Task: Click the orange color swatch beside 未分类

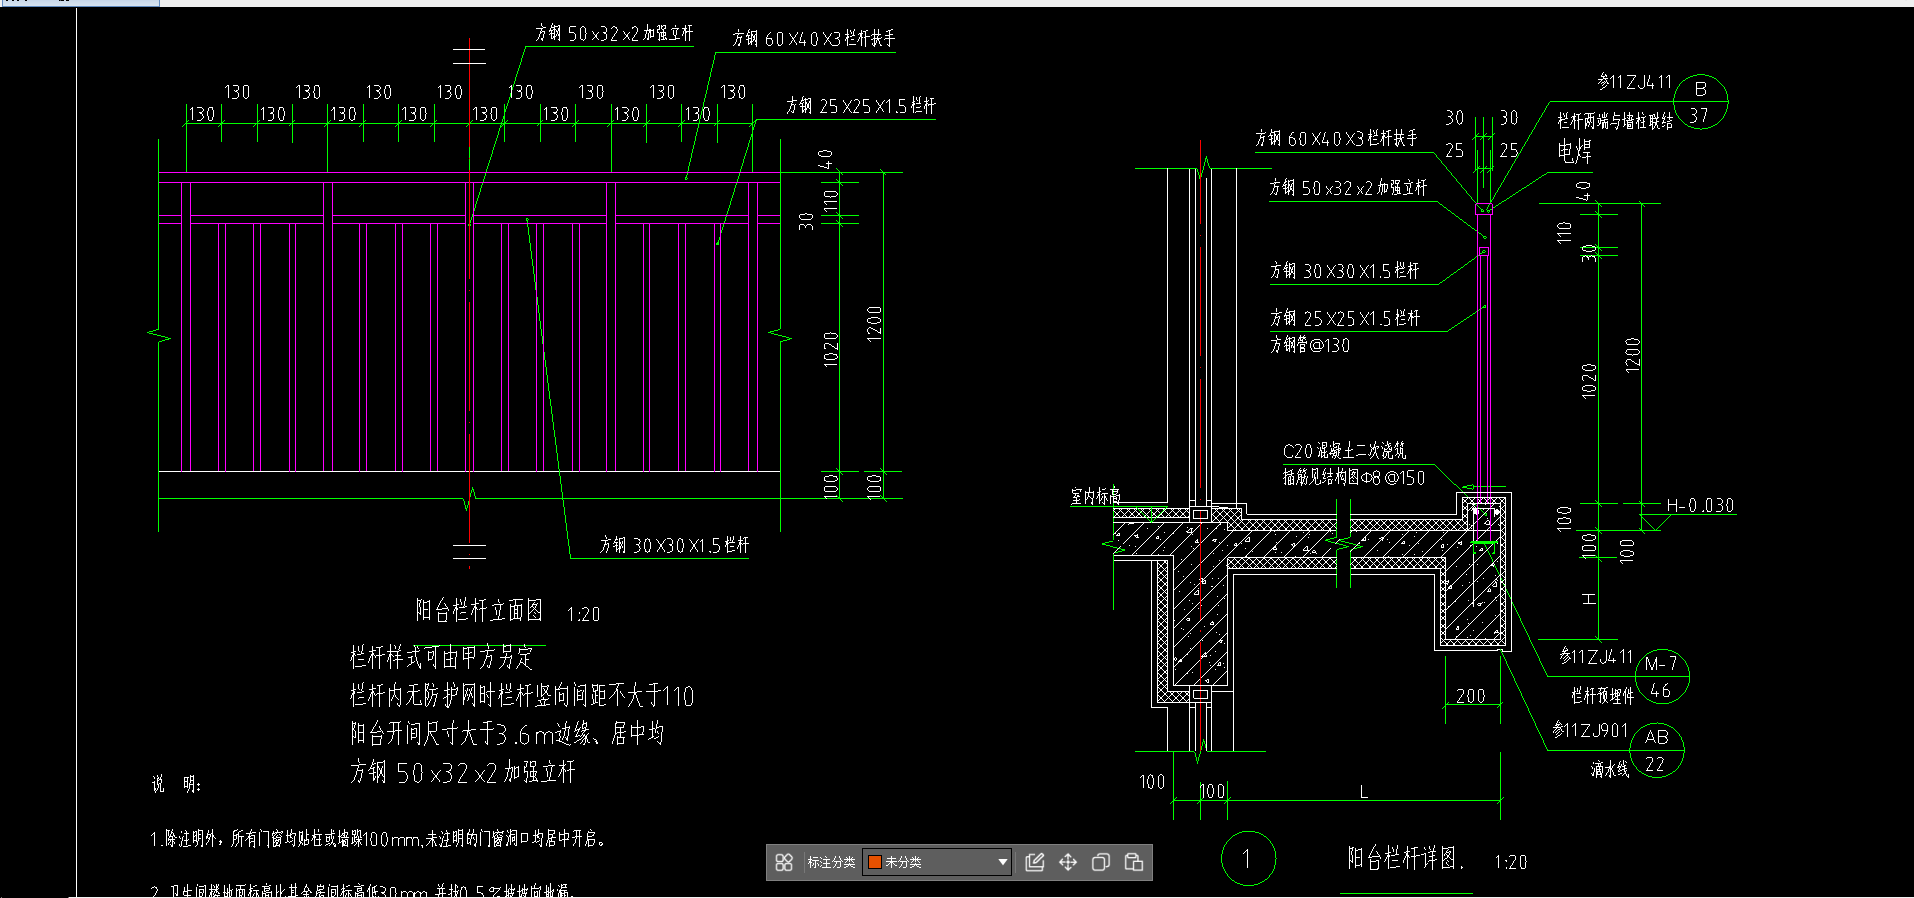Action: point(875,862)
